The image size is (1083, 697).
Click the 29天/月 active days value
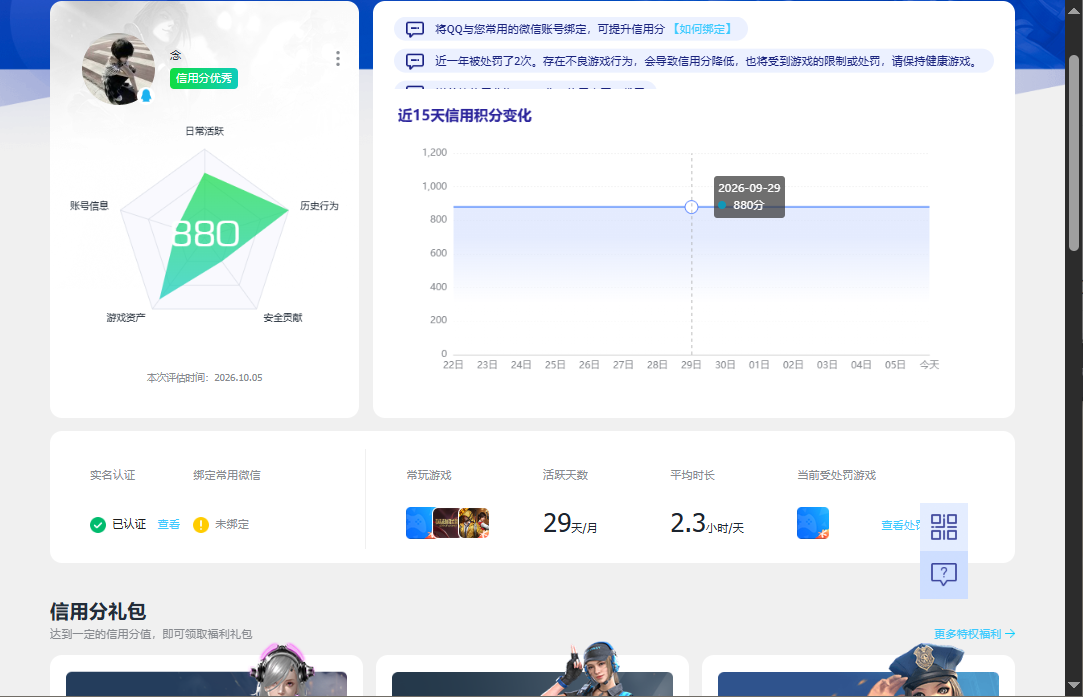click(570, 524)
